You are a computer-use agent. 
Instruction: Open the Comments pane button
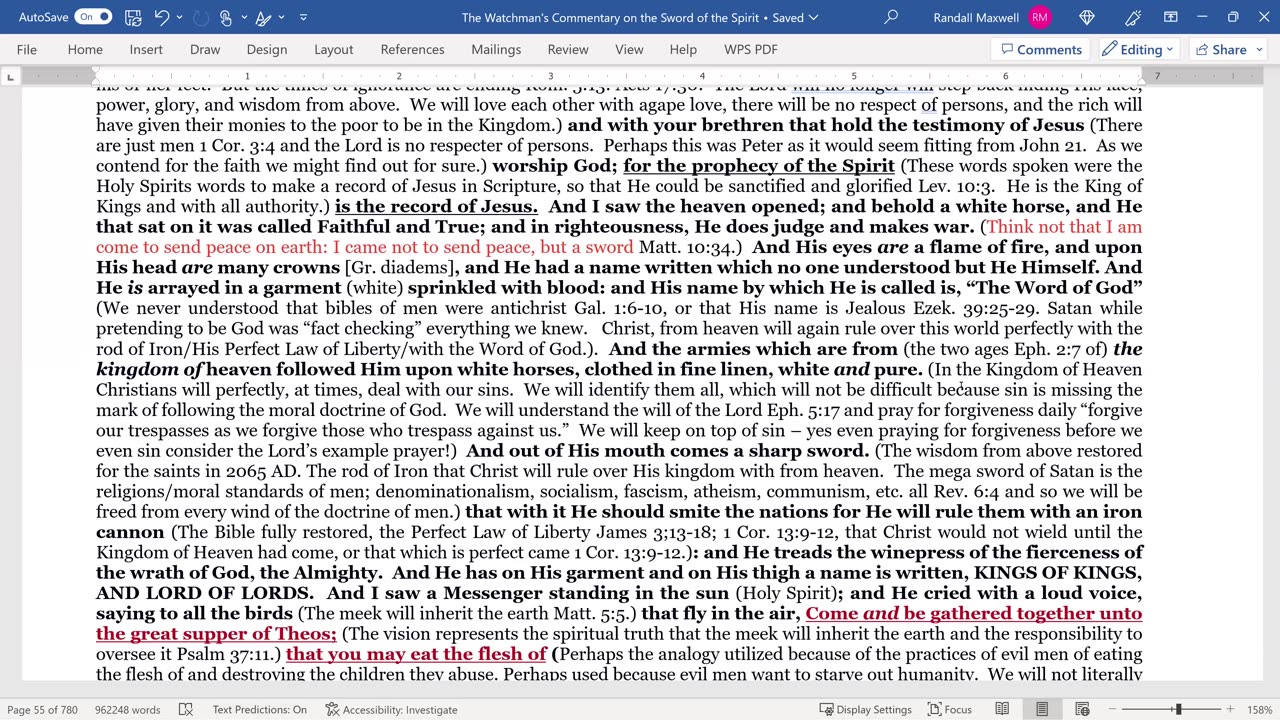coord(1039,49)
